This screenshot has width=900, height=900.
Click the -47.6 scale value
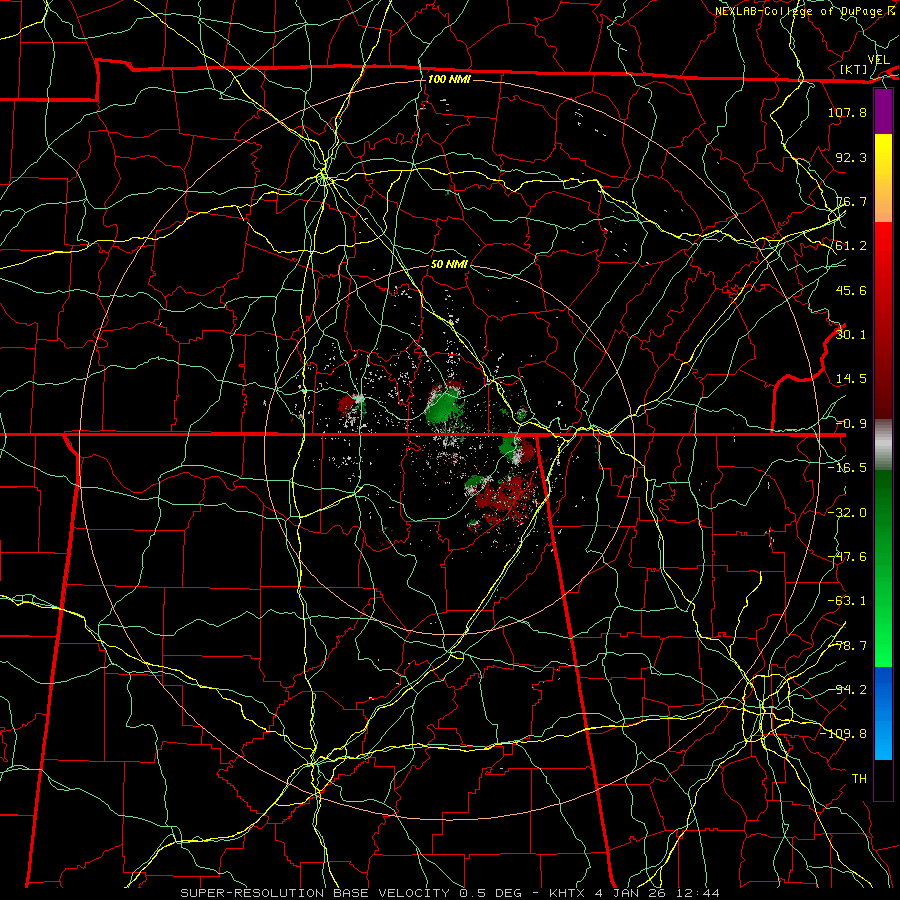[847, 557]
